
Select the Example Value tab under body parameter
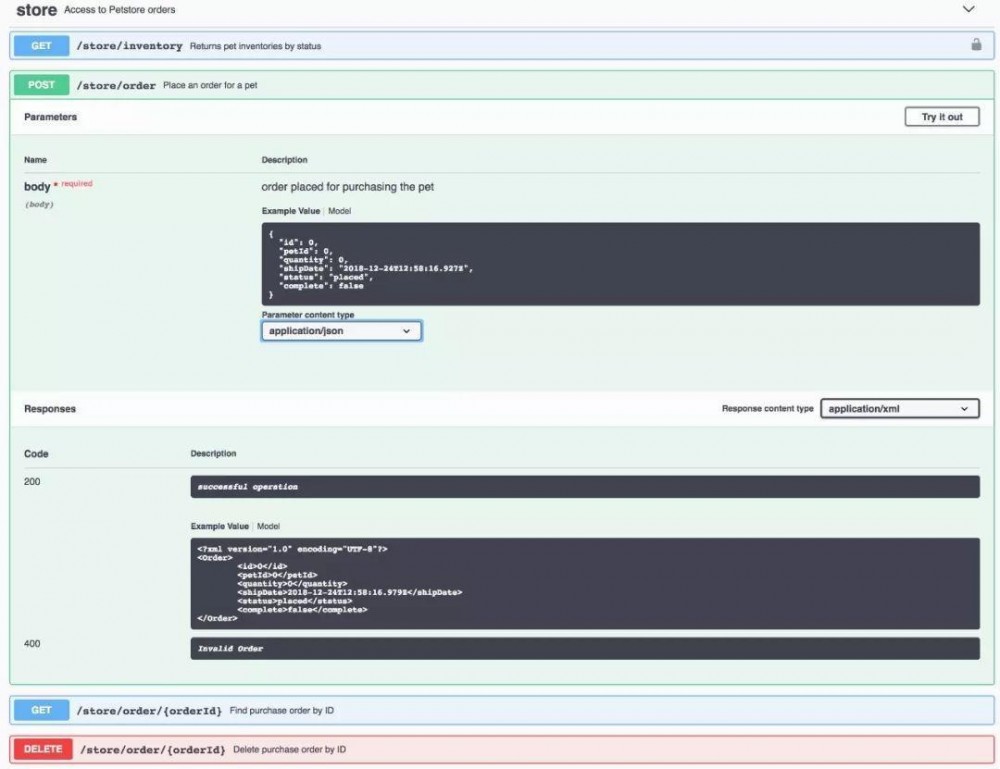point(291,211)
